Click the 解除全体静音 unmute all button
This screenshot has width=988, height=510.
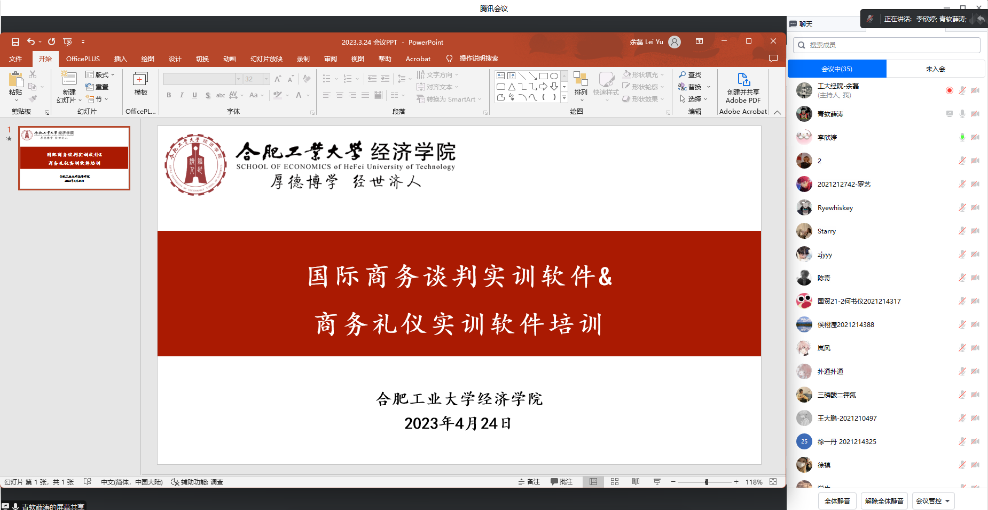[884, 500]
